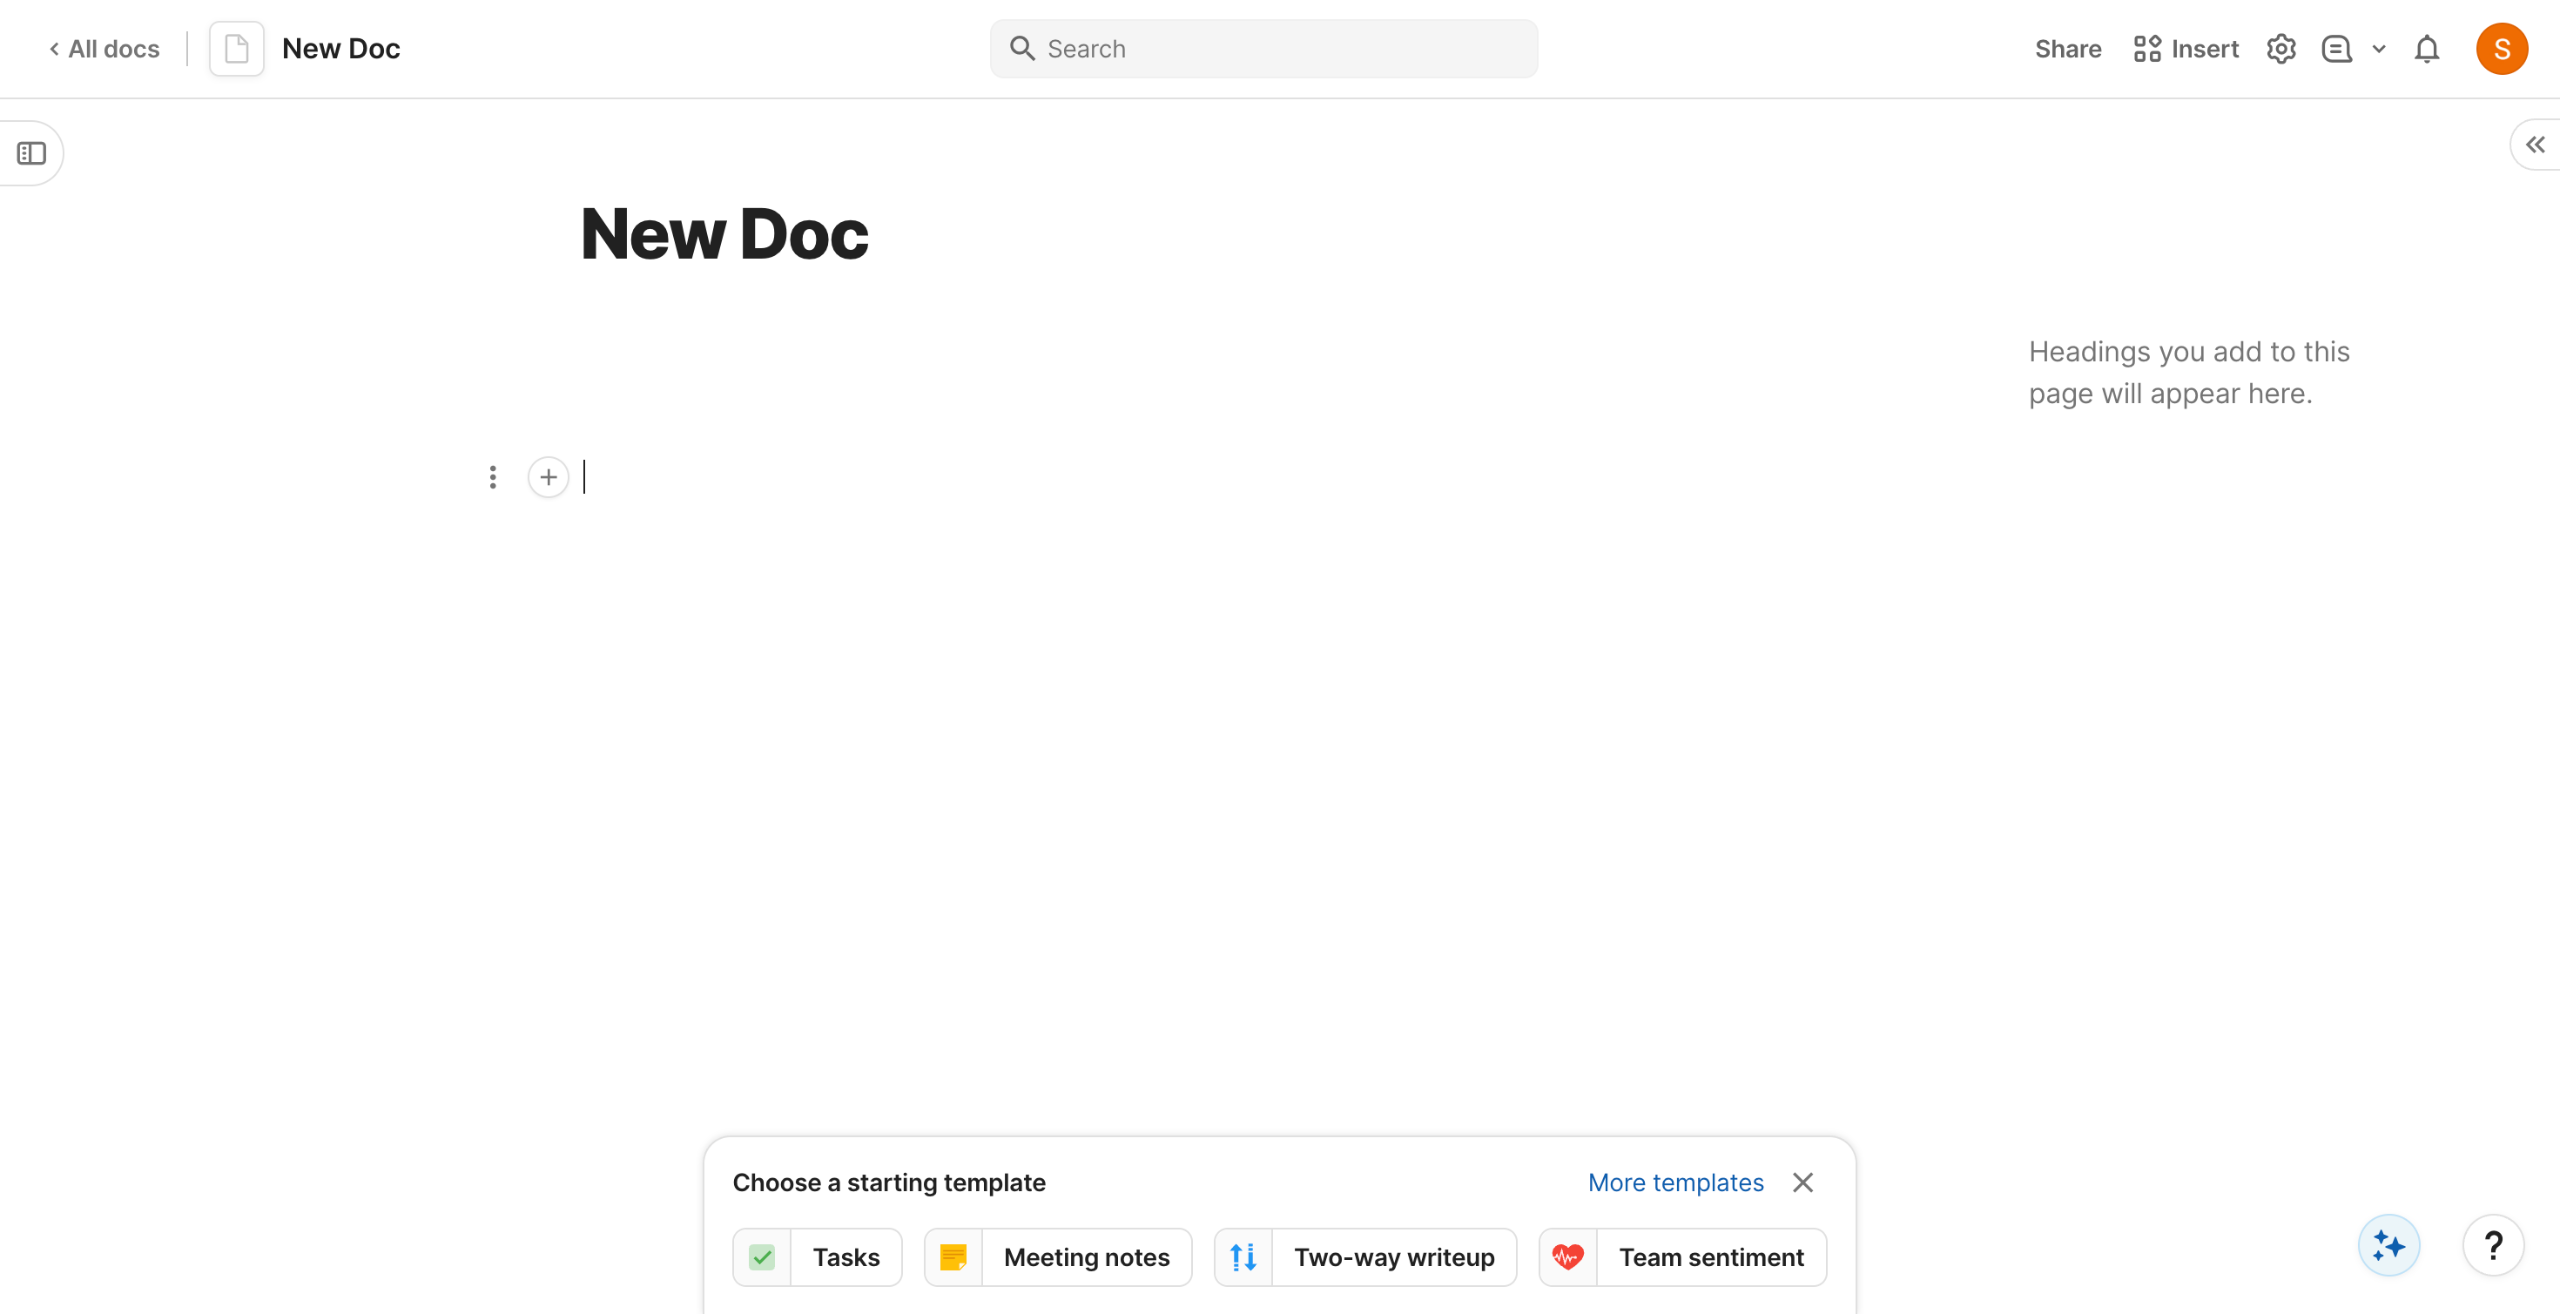The height and width of the screenshot is (1314, 2560).
Task: Click the Share button
Action: coord(2067,49)
